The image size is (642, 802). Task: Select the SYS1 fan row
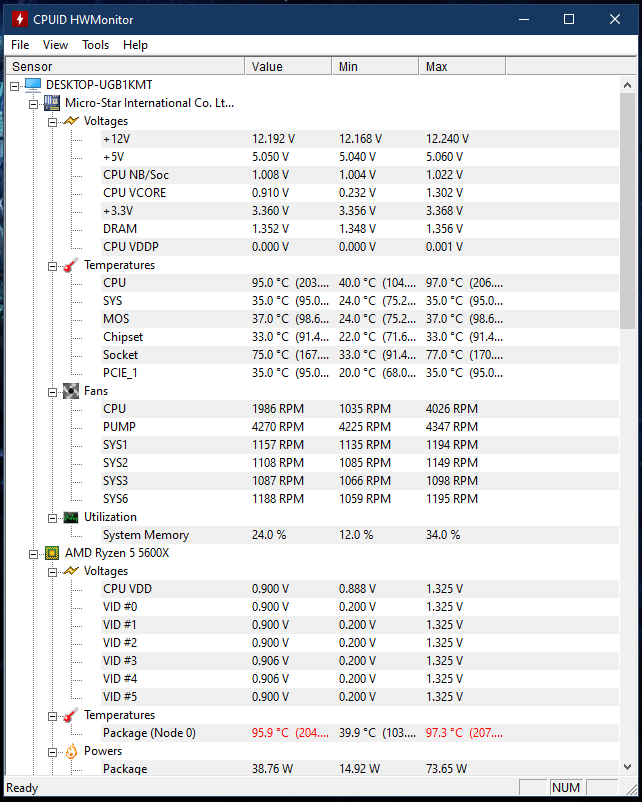360,445
